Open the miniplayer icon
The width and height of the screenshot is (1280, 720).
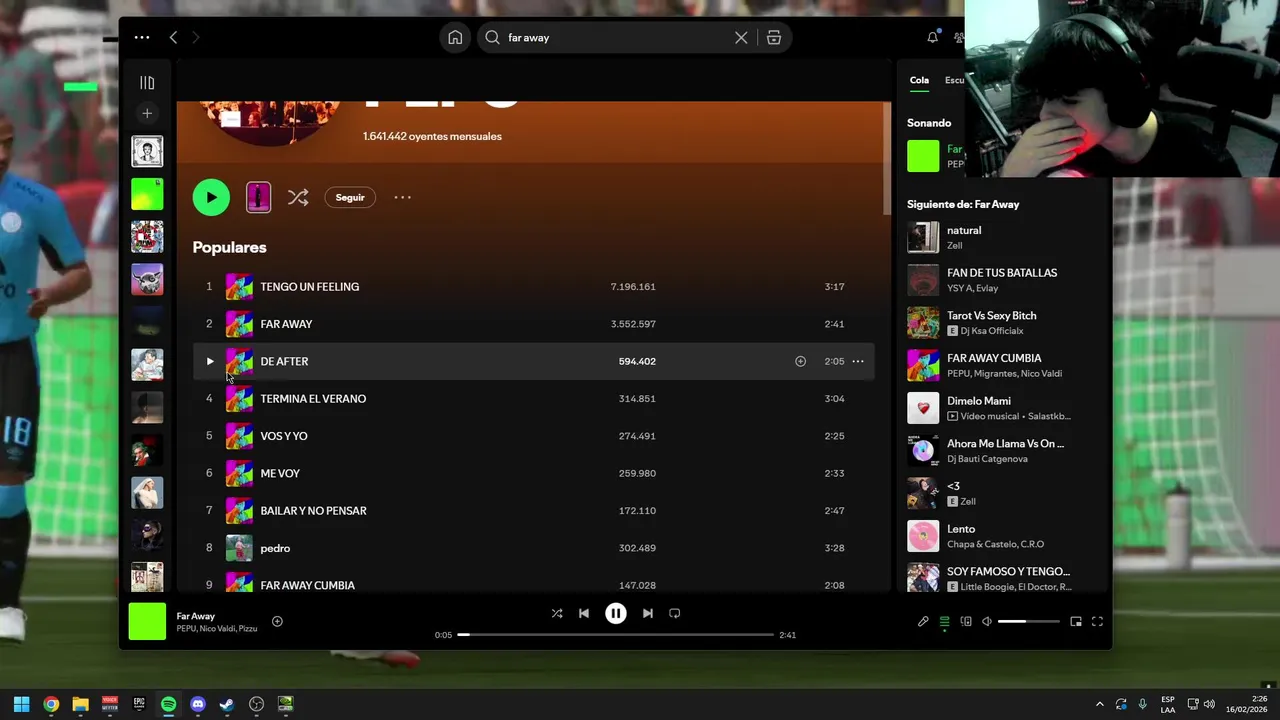click(x=1076, y=621)
